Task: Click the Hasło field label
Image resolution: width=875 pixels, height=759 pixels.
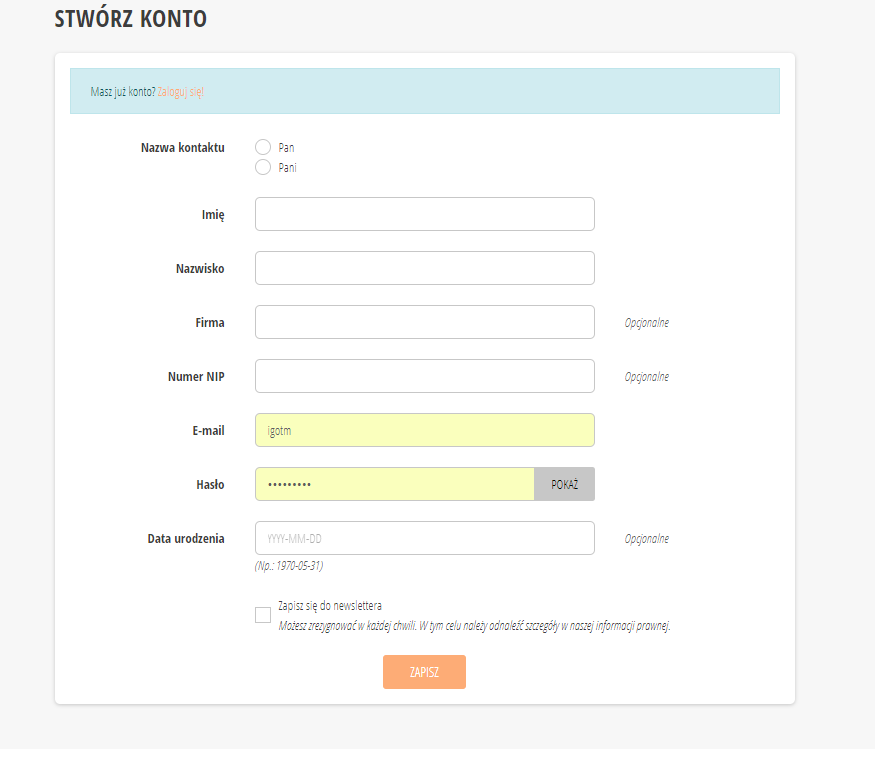Action: point(208,485)
